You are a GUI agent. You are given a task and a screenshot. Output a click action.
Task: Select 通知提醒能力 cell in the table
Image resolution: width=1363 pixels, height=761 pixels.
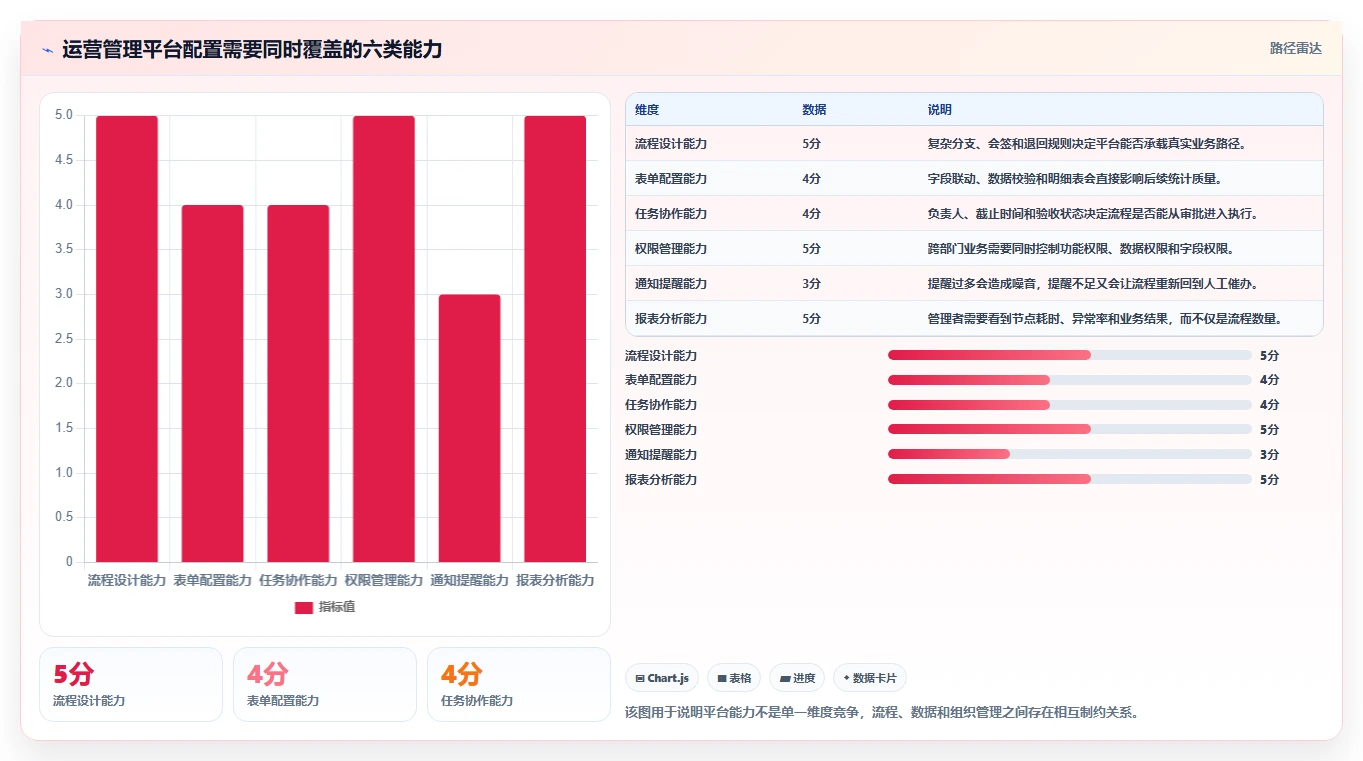(671, 284)
